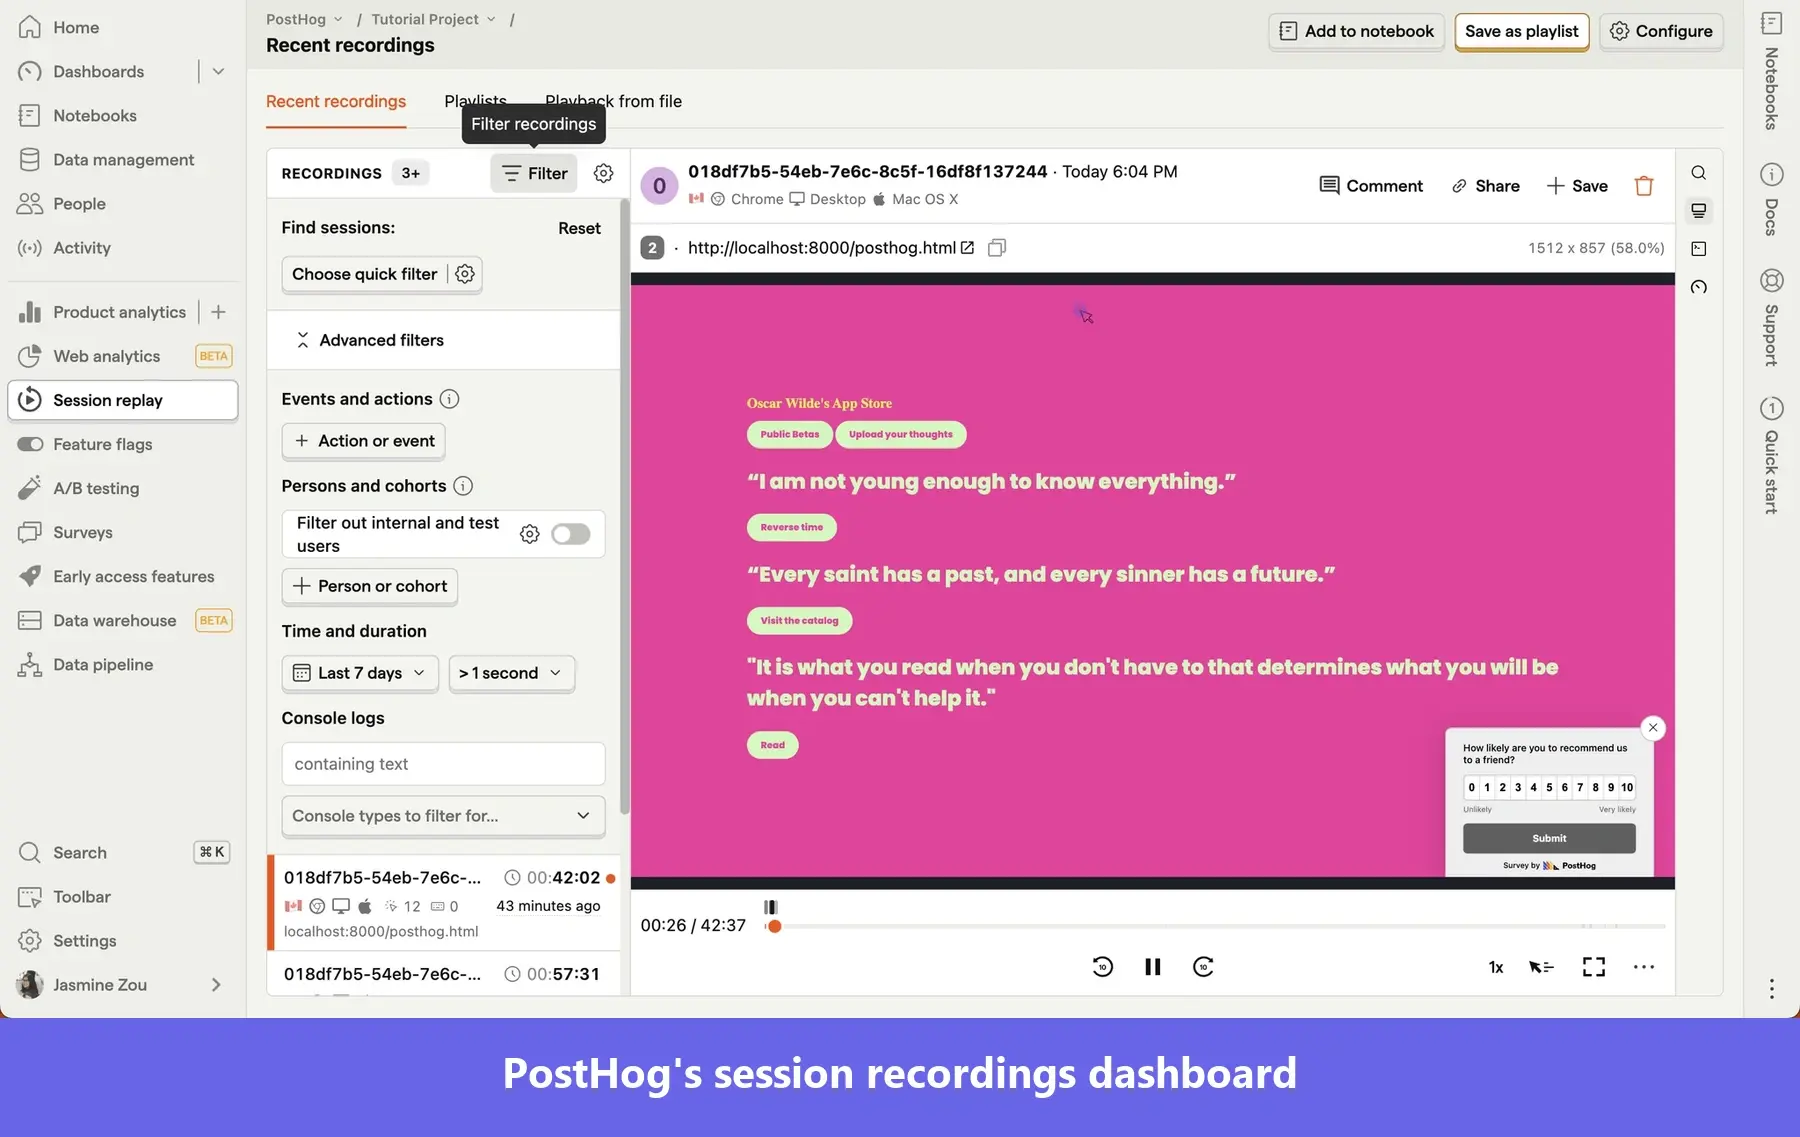Copy the recording URL
This screenshot has width=1800, height=1137.
tap(997, 248)
